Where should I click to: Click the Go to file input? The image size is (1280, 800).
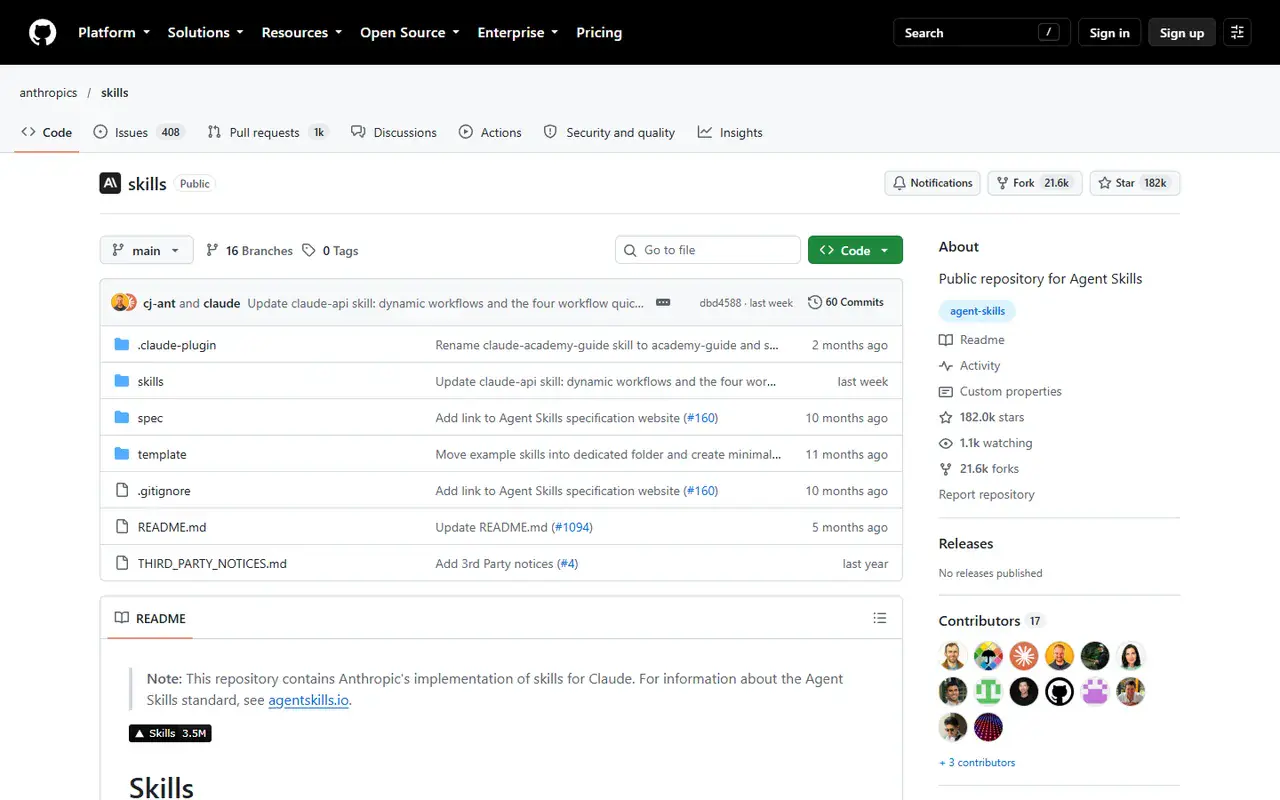[708, 250]
